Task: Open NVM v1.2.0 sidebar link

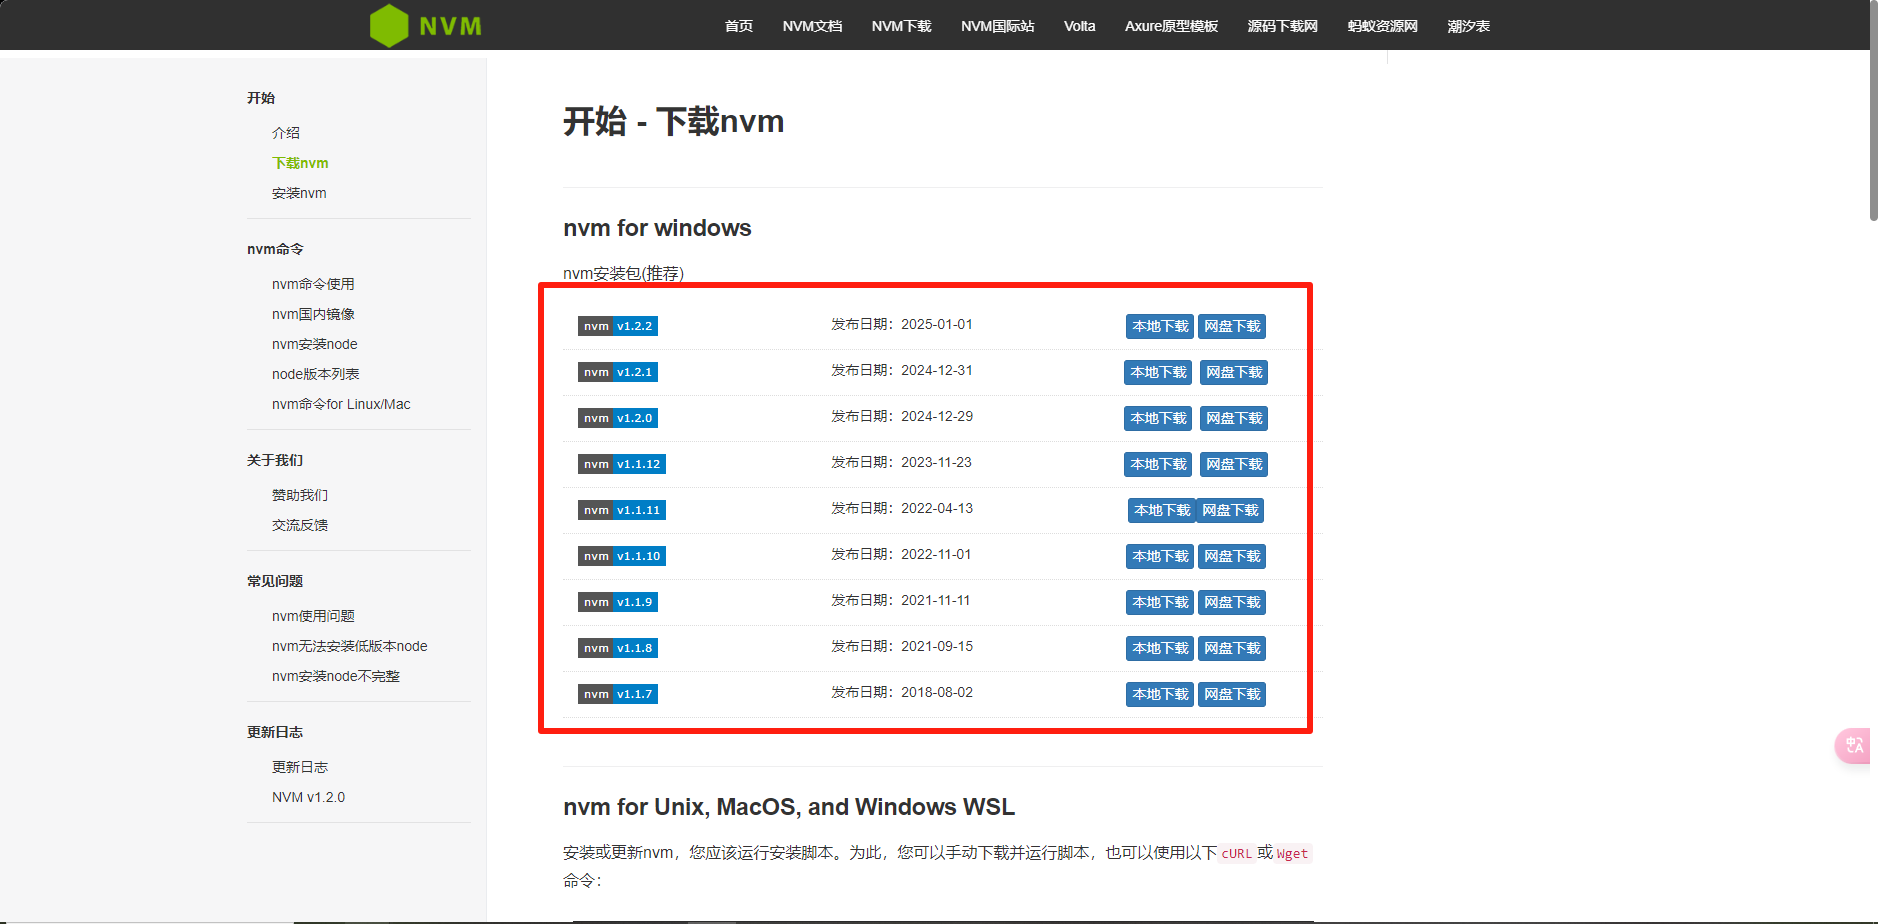Action: (x=308, y=797)
